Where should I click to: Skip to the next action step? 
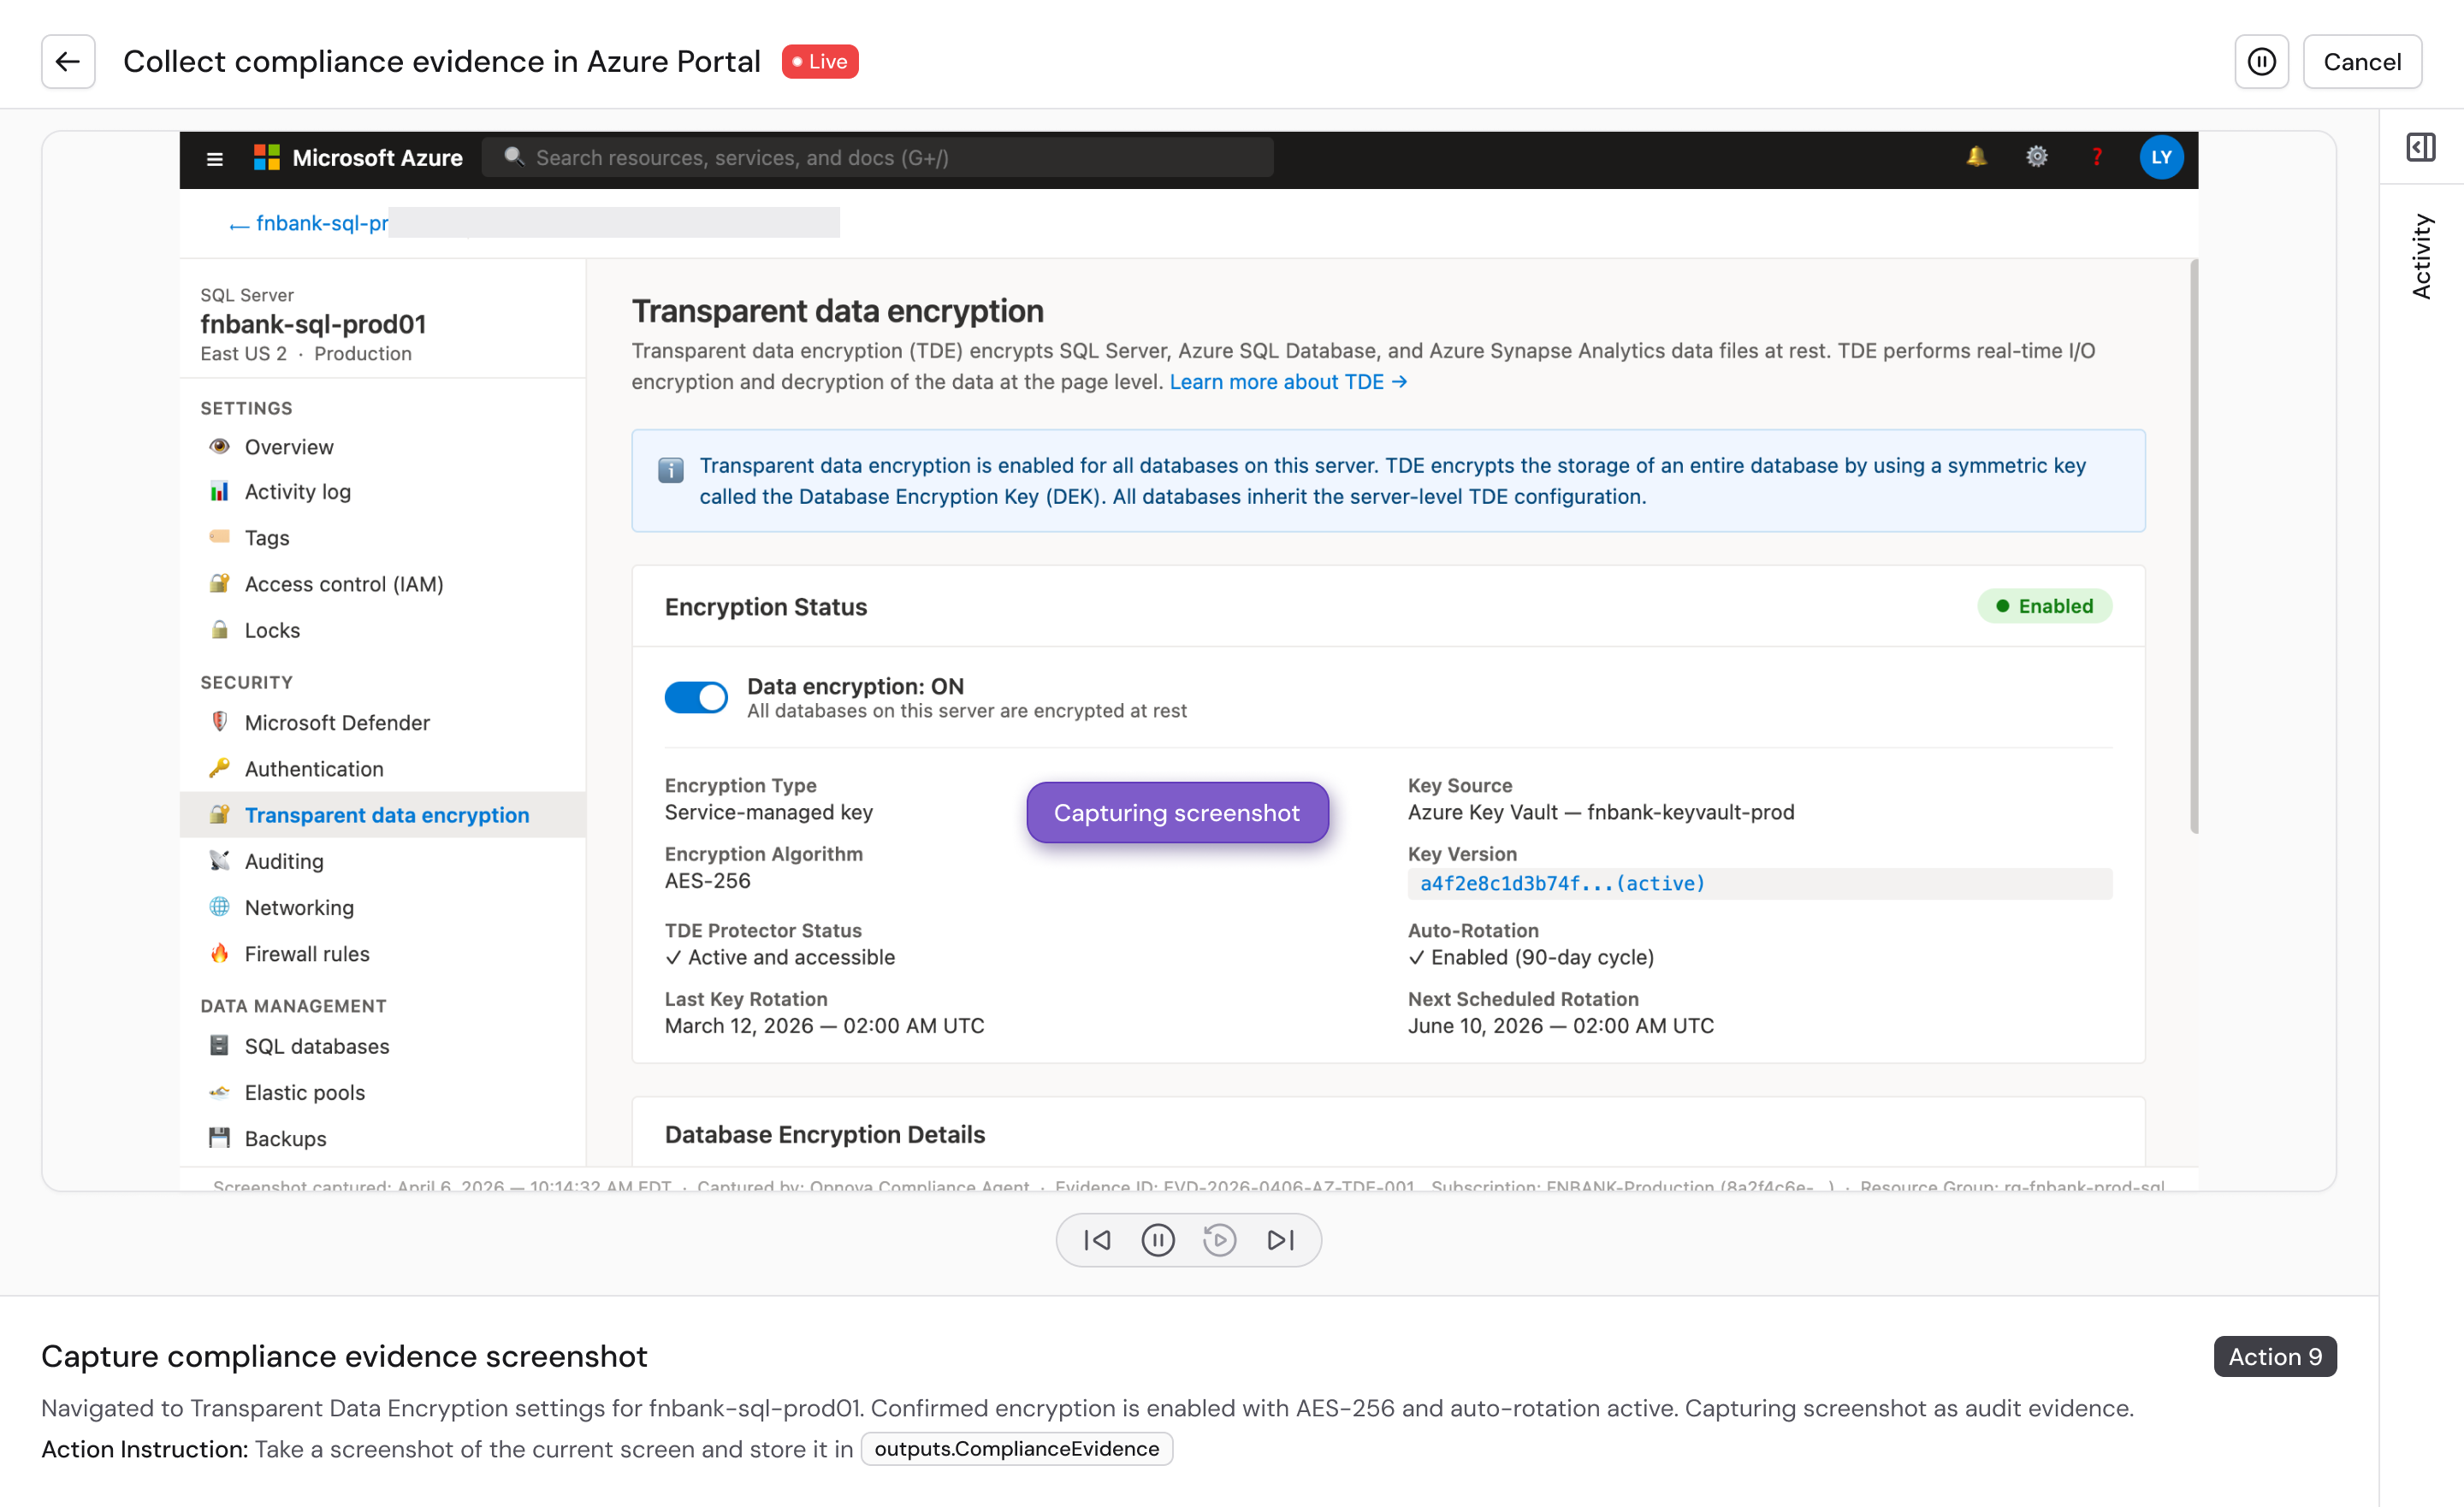pos(1279,1240)
